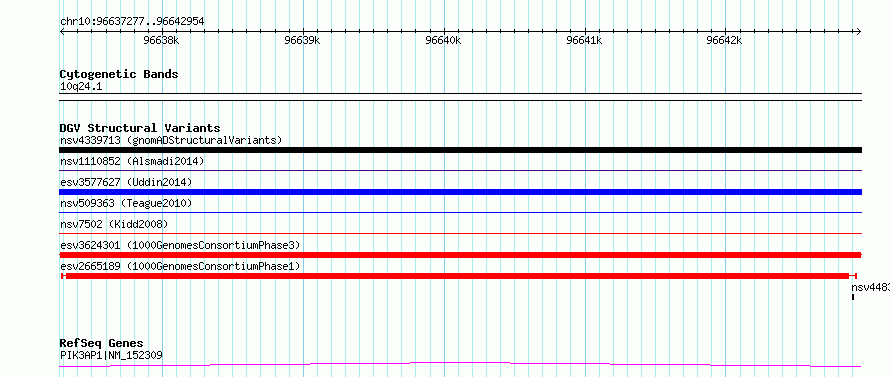
Task: Select the esv2665189 Phase1 red bar
Action: (459, 276)
